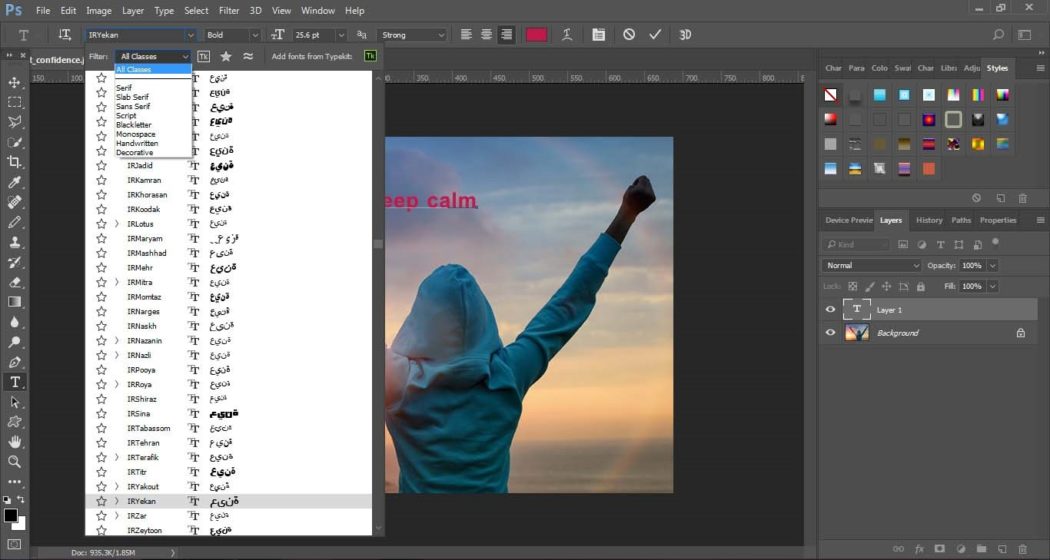This screenshot has height=560, width=1050.
Task: Click the 3D text button
Action: tap(685, 35)
